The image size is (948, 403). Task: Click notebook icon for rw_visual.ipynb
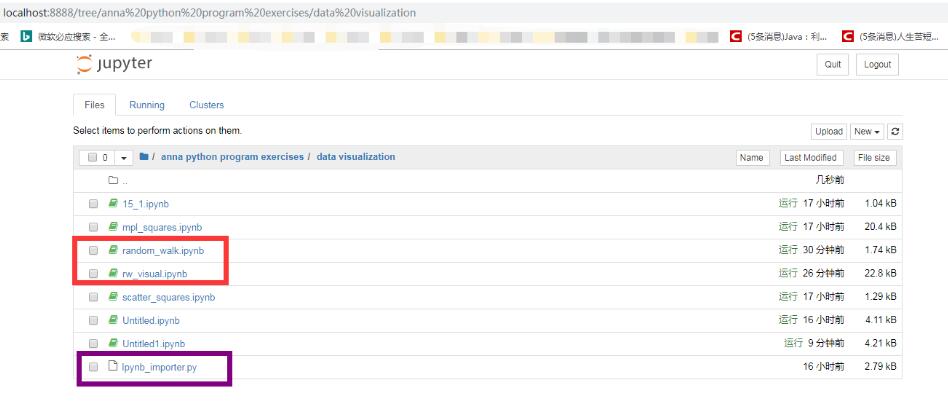(x=112, y=273)
